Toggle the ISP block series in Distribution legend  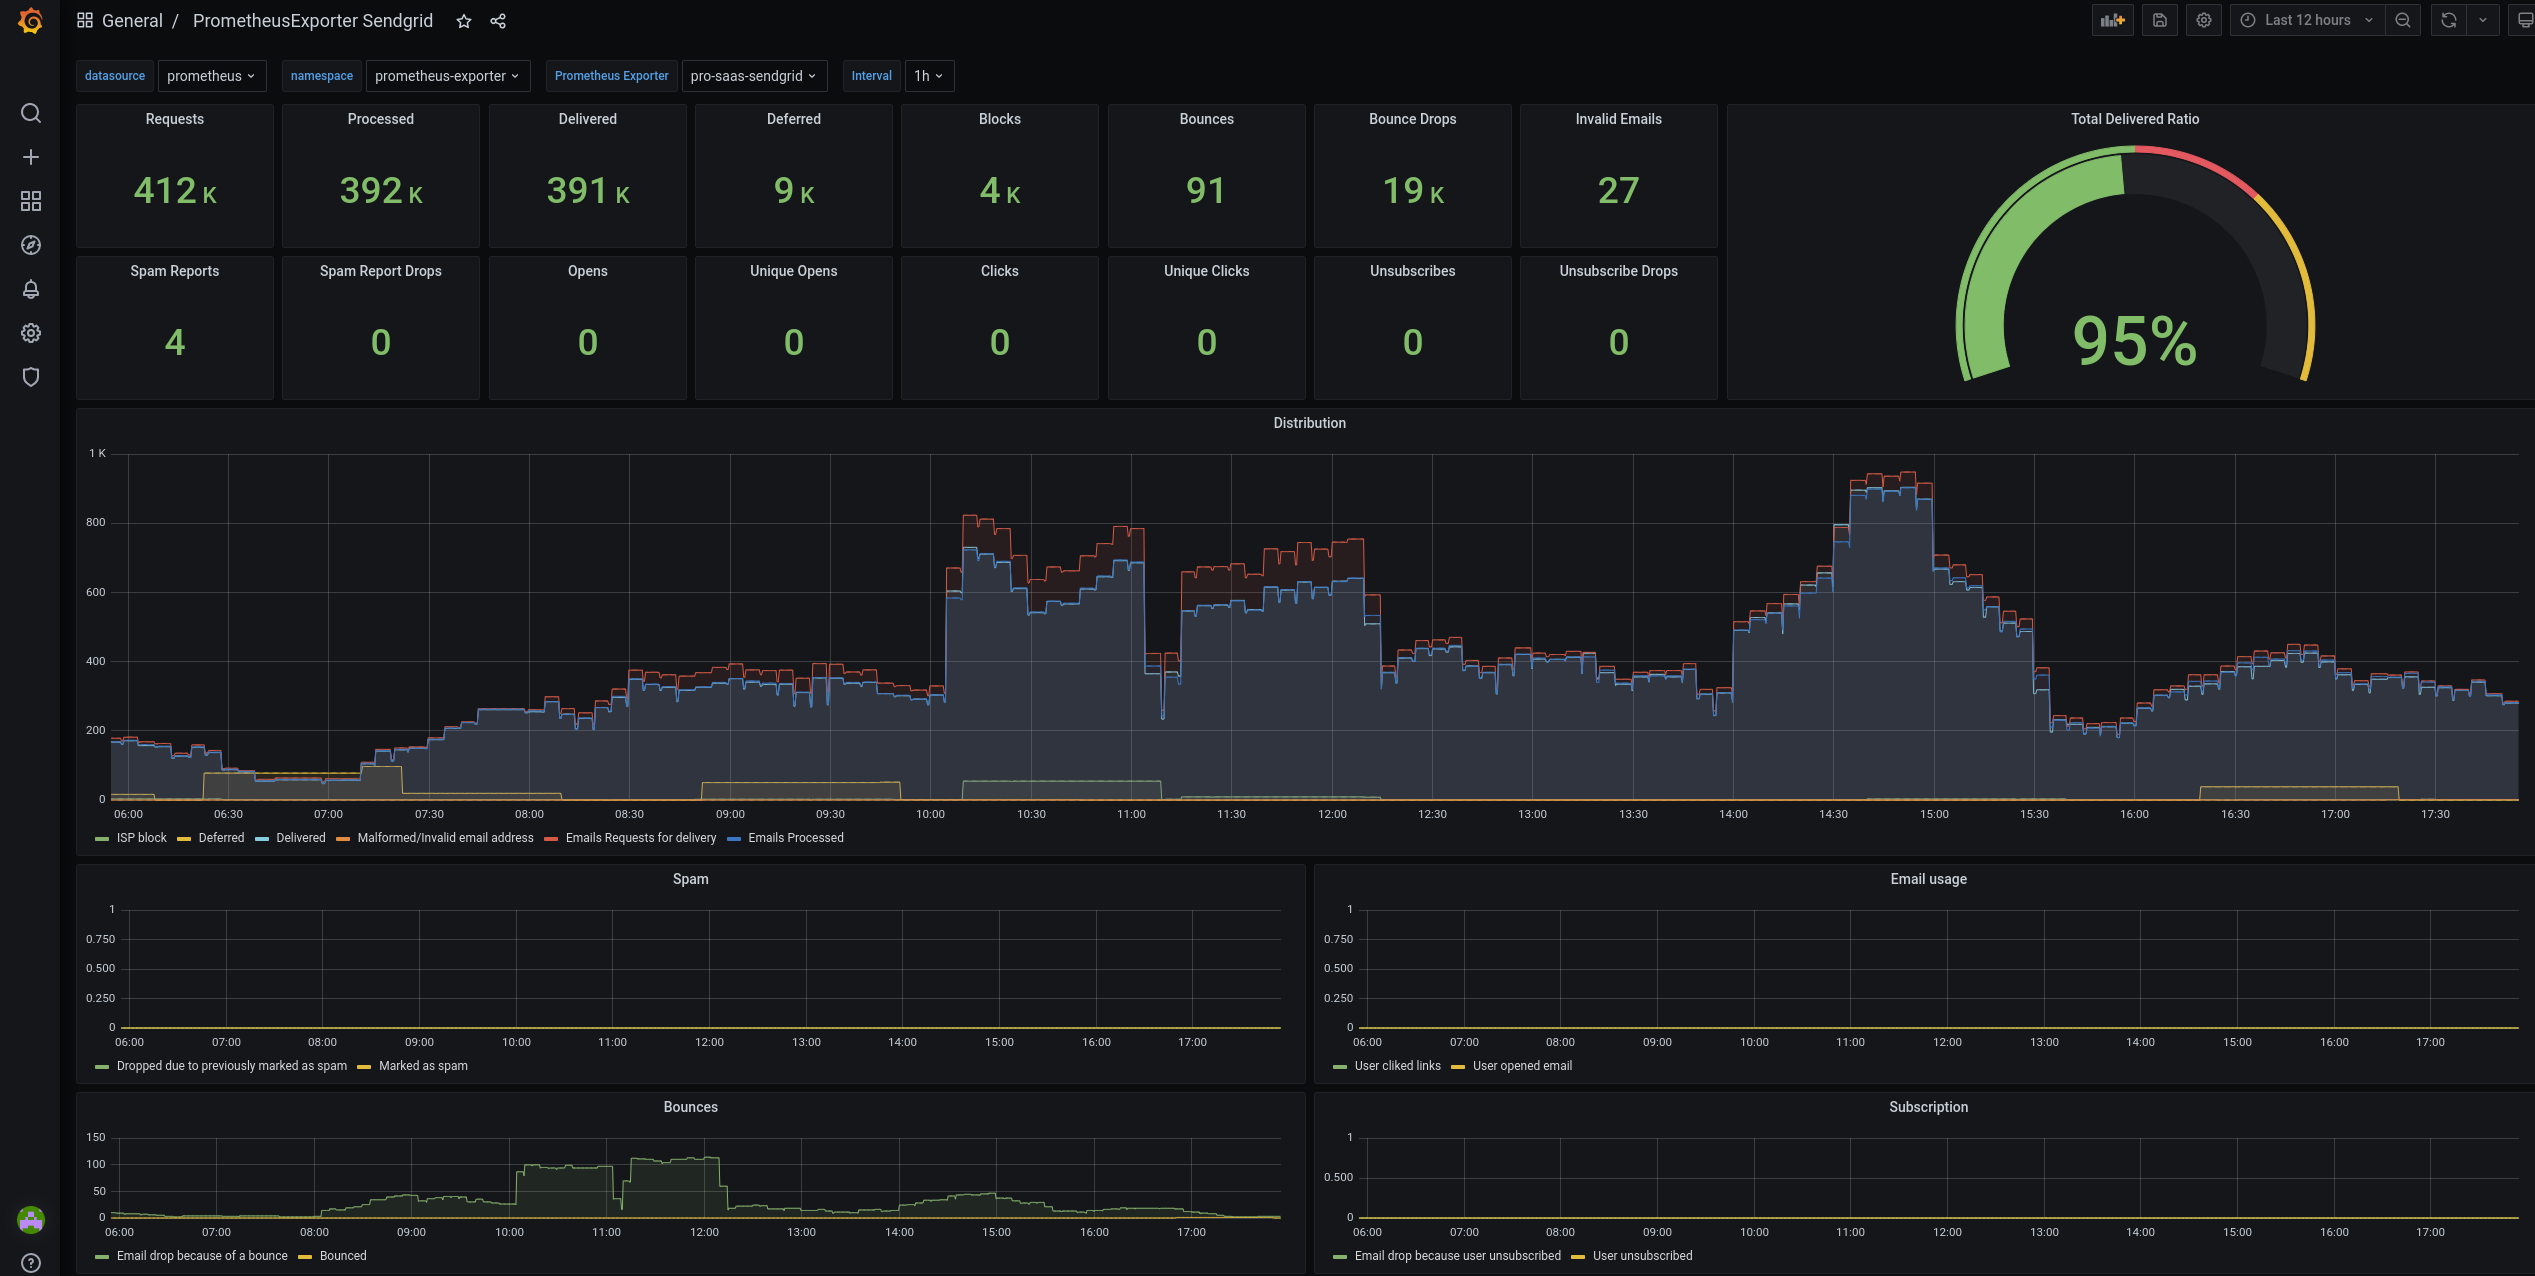141,838
